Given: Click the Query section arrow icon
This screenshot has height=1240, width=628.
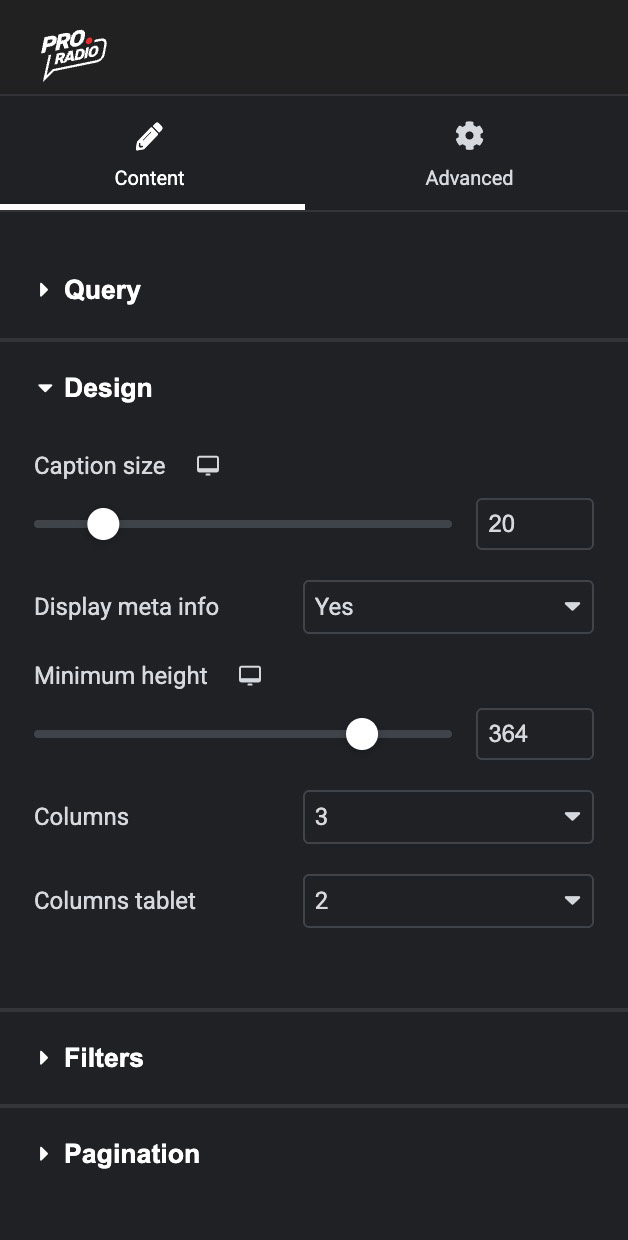Looking at the screenshot, I should (x=43, y=290).
